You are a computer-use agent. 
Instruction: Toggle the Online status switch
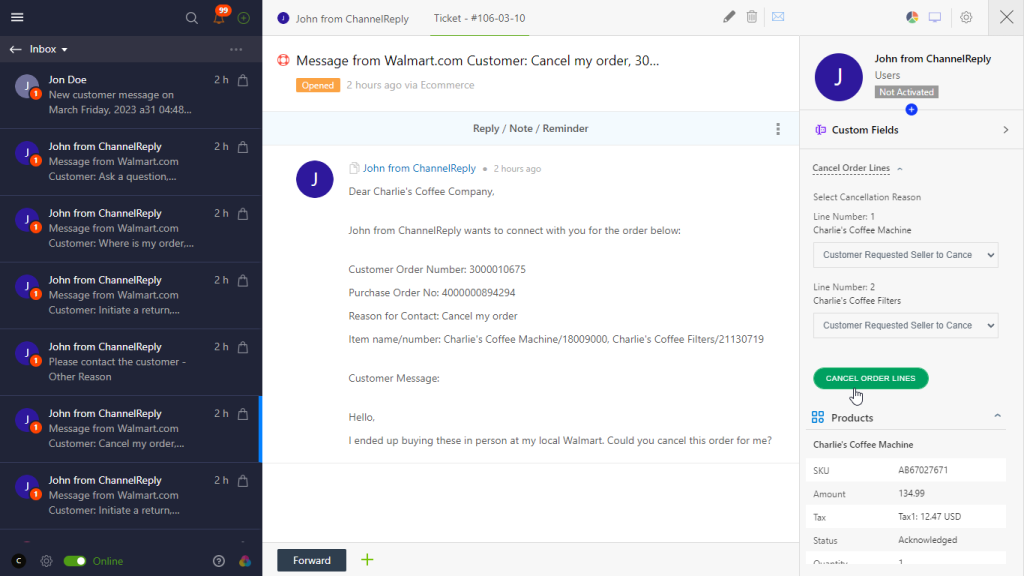coord(75,561)
